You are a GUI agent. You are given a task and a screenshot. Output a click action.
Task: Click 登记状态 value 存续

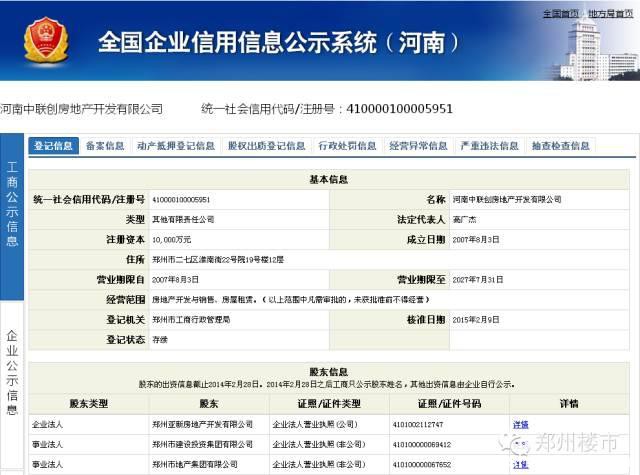tap(160, 340)
